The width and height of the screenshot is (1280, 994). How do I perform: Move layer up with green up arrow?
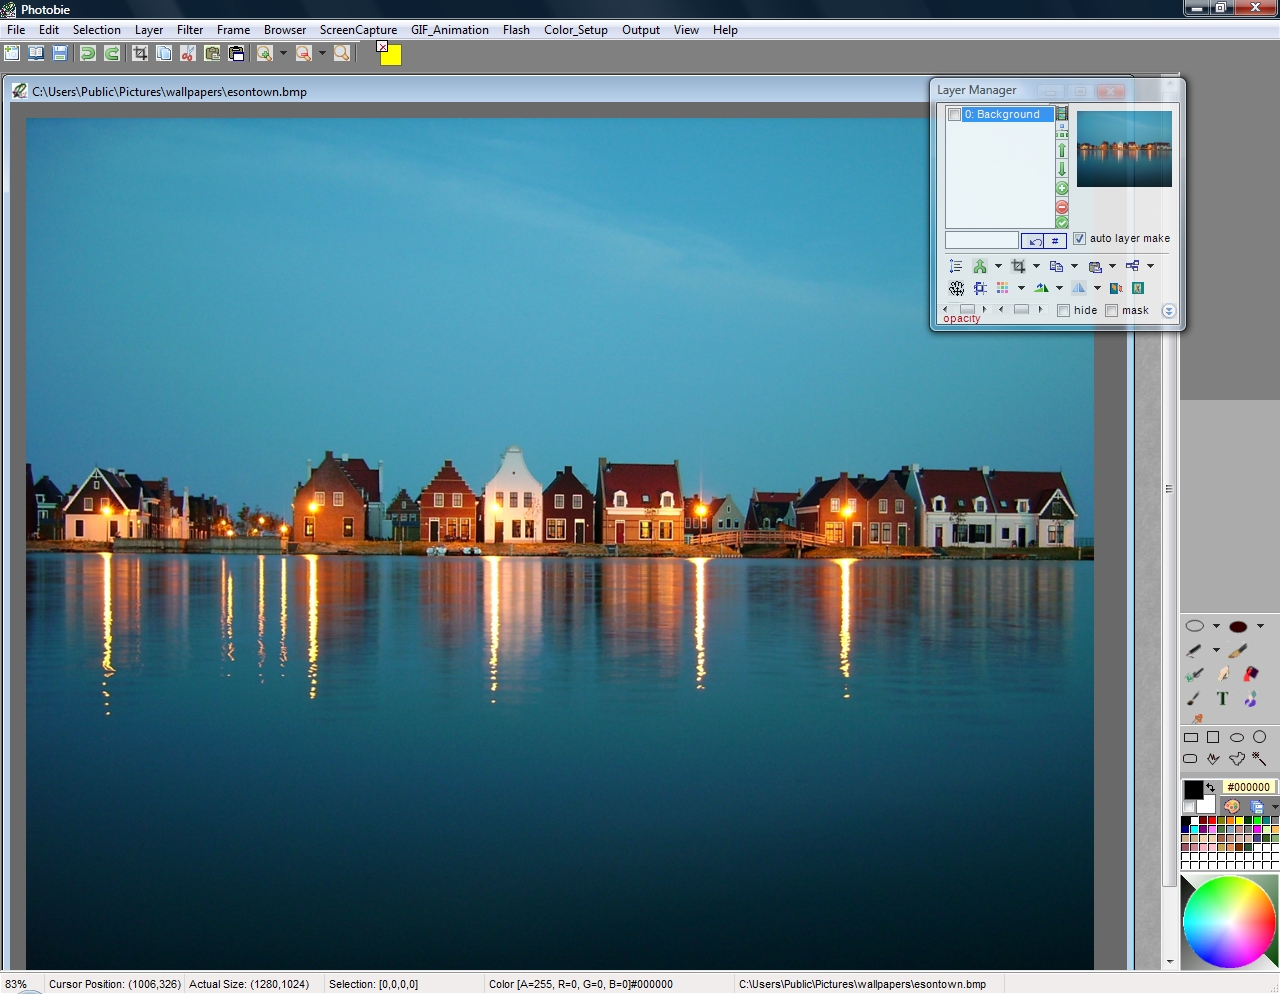(x=1062, y=150)
